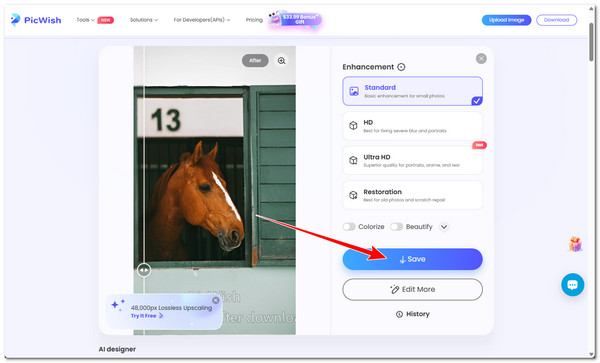Click the before/after slider handle
This screenshot has width=600, height=363.
(144, 270)
